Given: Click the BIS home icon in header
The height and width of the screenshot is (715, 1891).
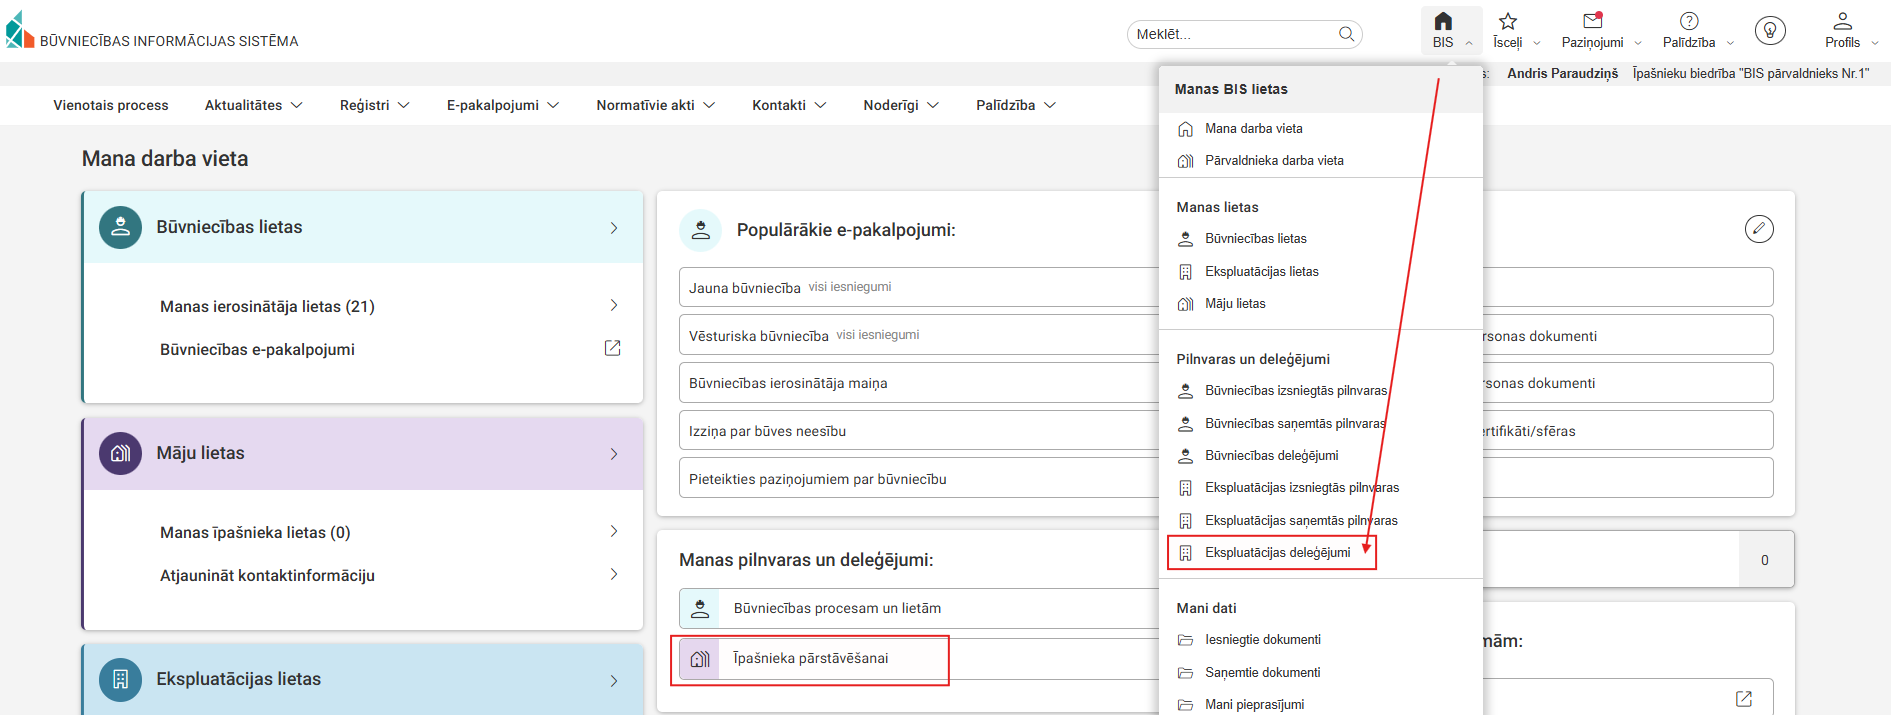Looking at the screenshot, I should pyautogui.click(x=1442, y=22).
